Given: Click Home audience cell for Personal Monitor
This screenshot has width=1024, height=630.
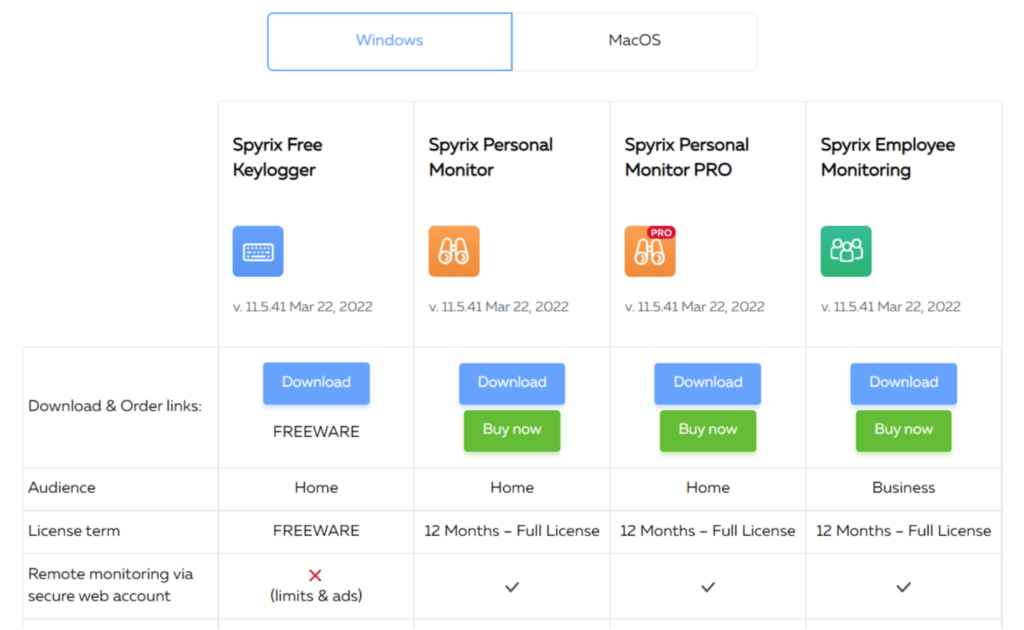Looking at the screenshot, I should (x=512, y=488).
